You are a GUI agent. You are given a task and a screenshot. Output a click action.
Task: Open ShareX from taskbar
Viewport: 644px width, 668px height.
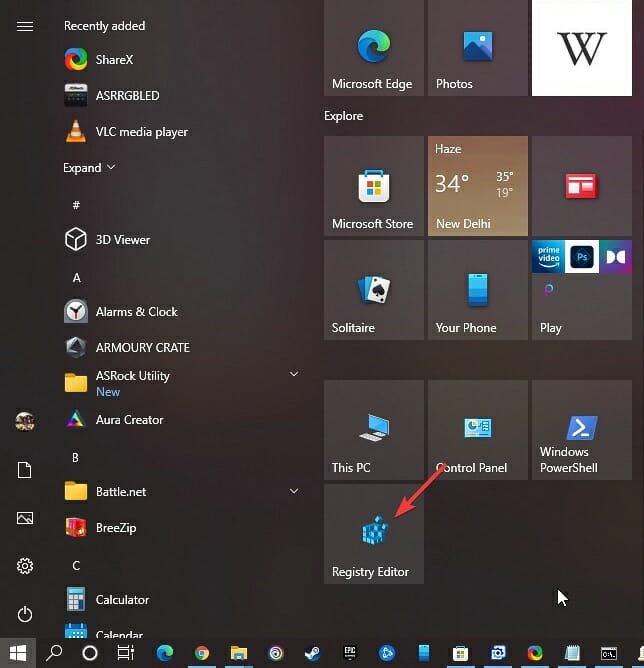(x=535, y=653)
